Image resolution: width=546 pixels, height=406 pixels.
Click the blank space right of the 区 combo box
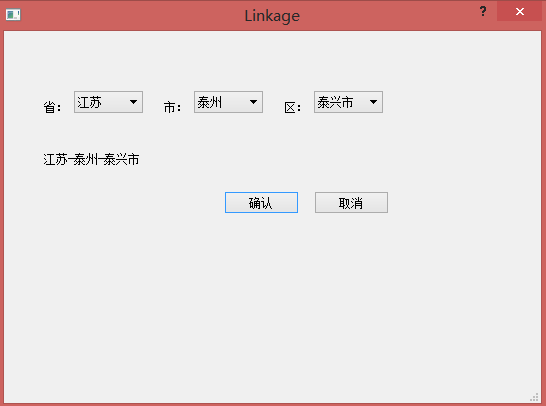460,102
